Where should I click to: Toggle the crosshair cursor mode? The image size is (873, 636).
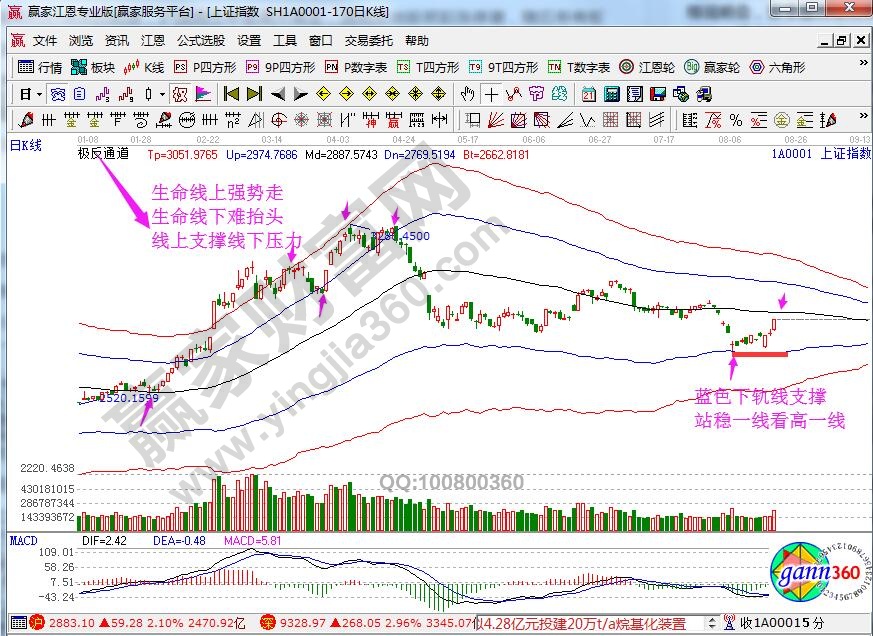(491, 94)
